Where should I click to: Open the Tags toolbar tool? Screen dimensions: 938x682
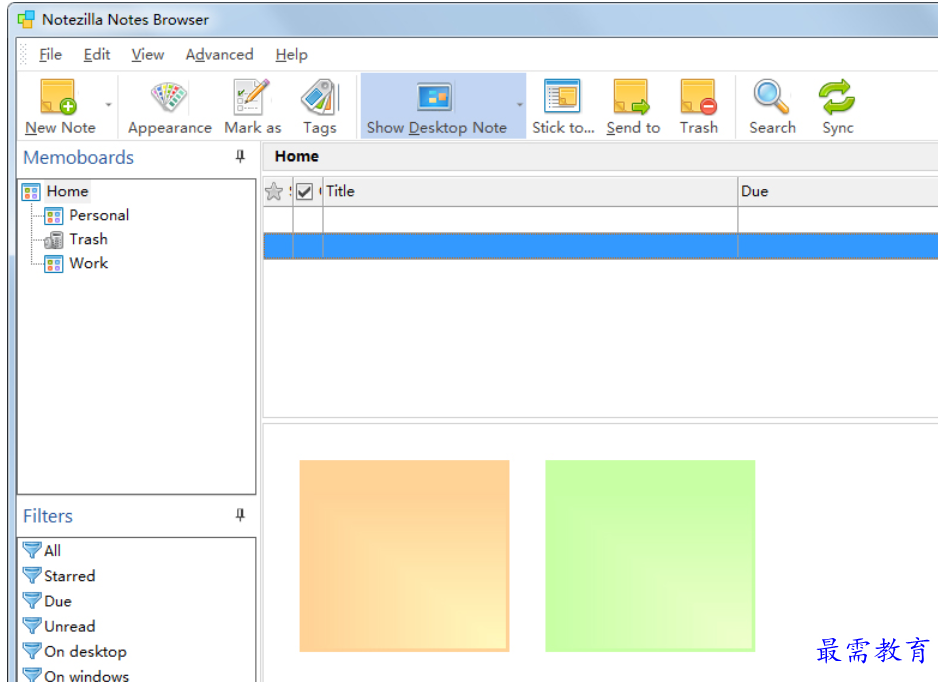[320, 97]
